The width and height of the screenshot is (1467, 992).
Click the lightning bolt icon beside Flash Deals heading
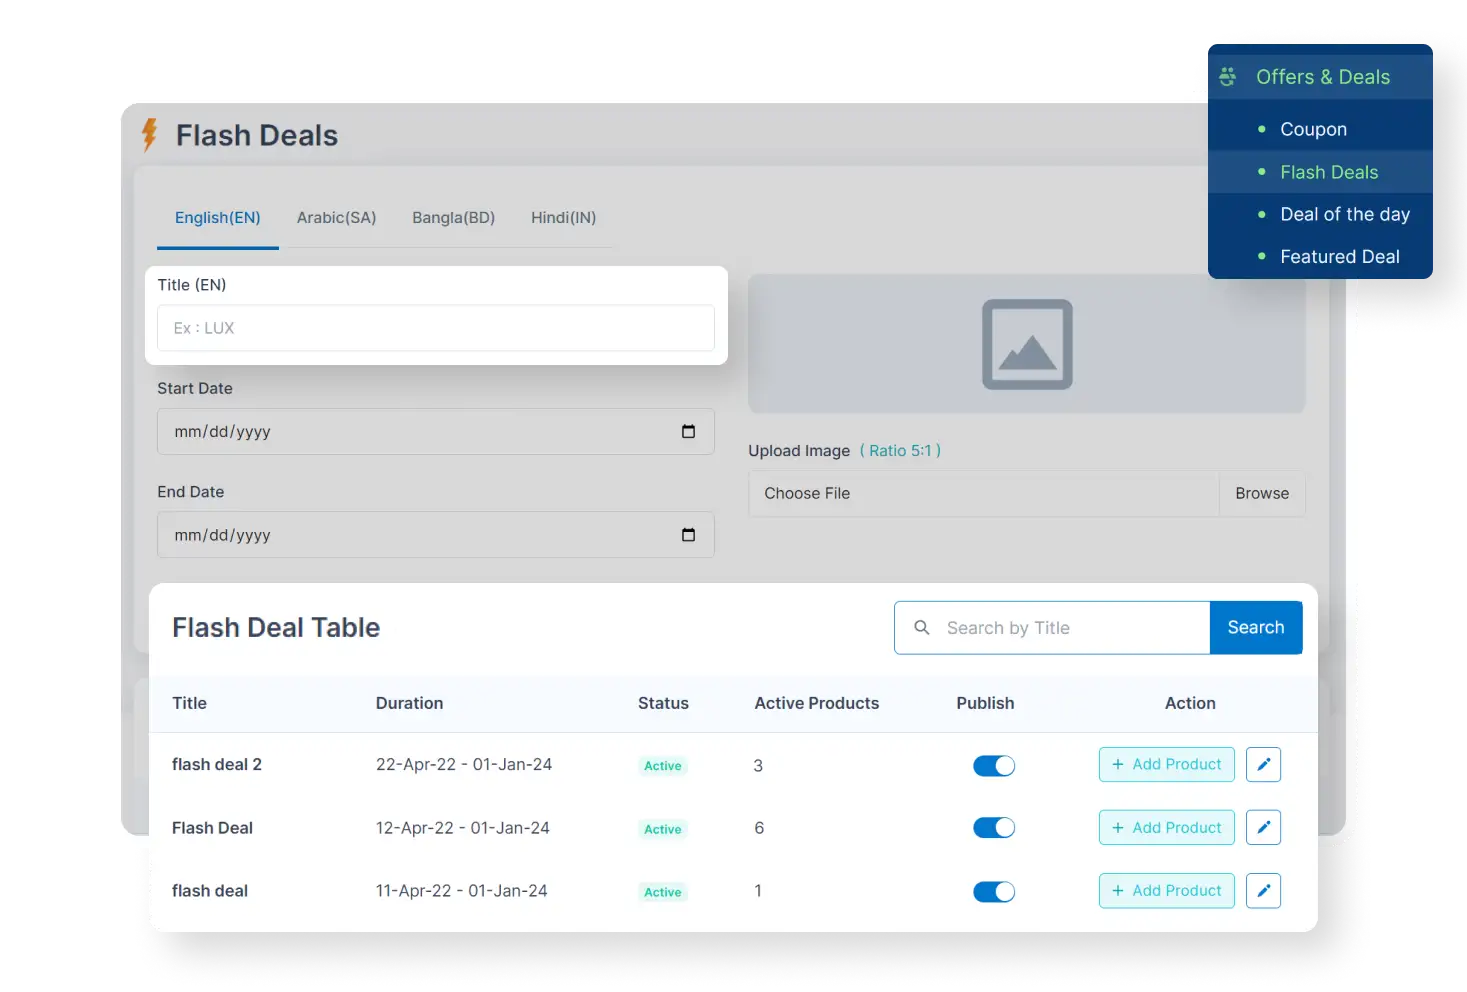(150, 135)
